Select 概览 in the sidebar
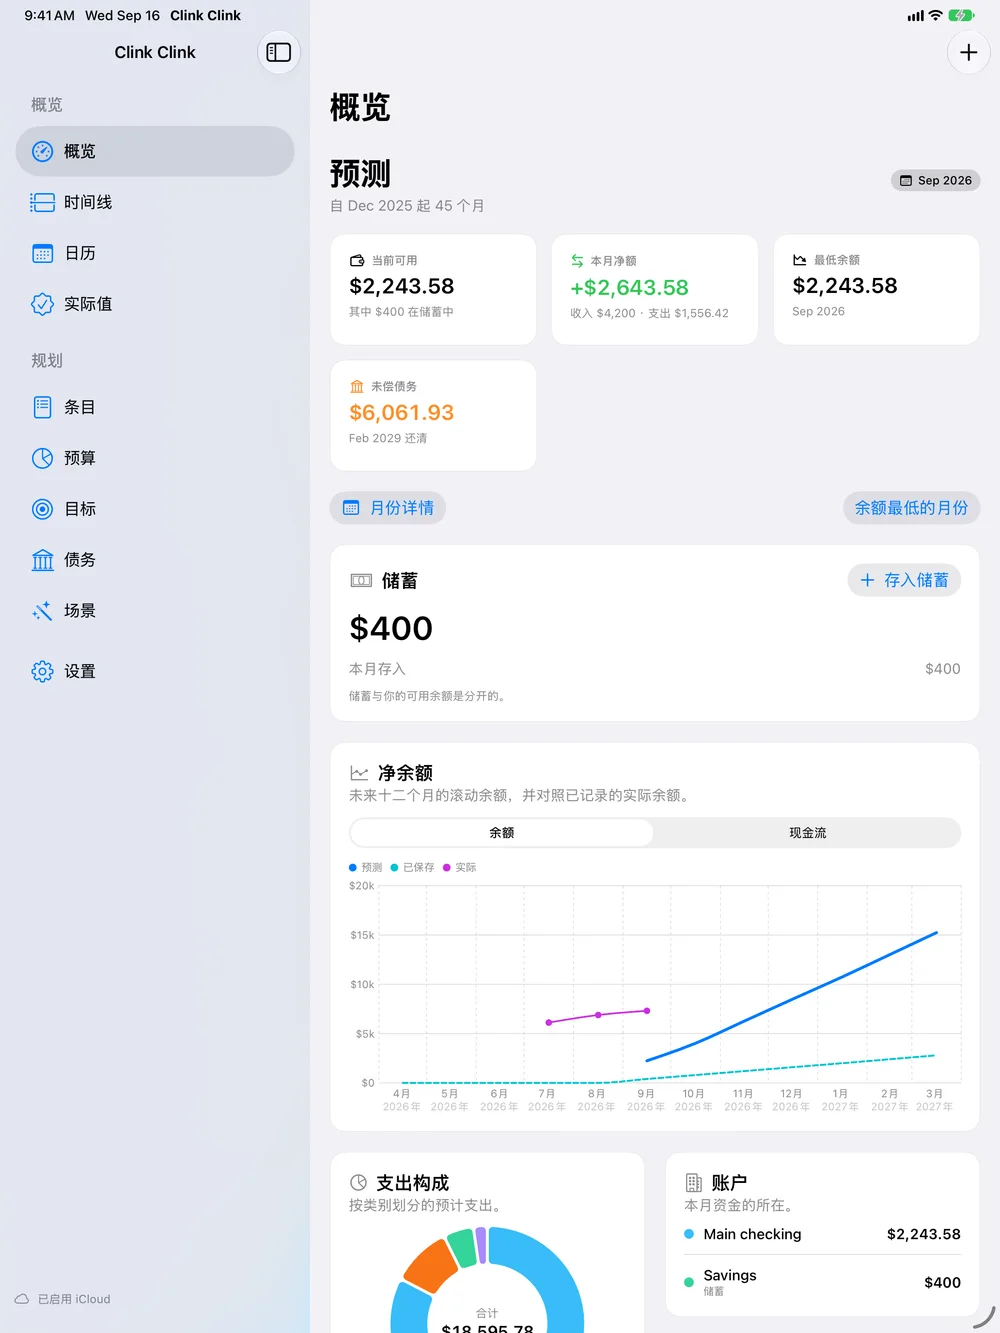This screenshot has width=1000, height=1333. (x=155, y=151)
